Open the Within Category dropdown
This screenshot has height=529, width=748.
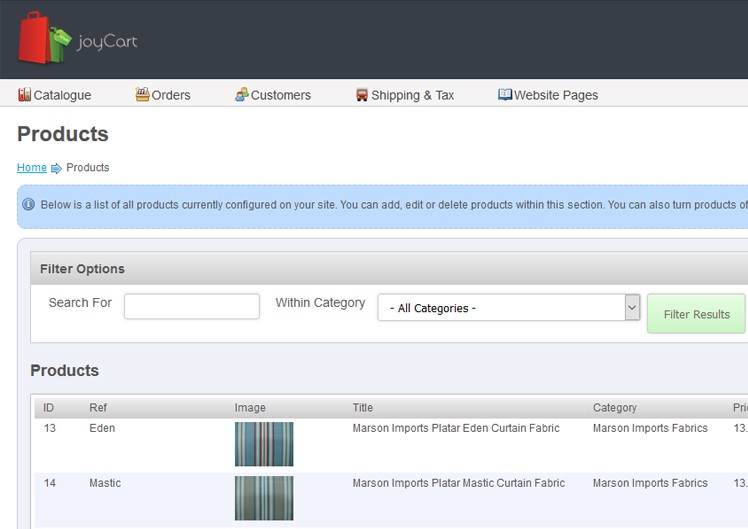click(x=500, y=308)
